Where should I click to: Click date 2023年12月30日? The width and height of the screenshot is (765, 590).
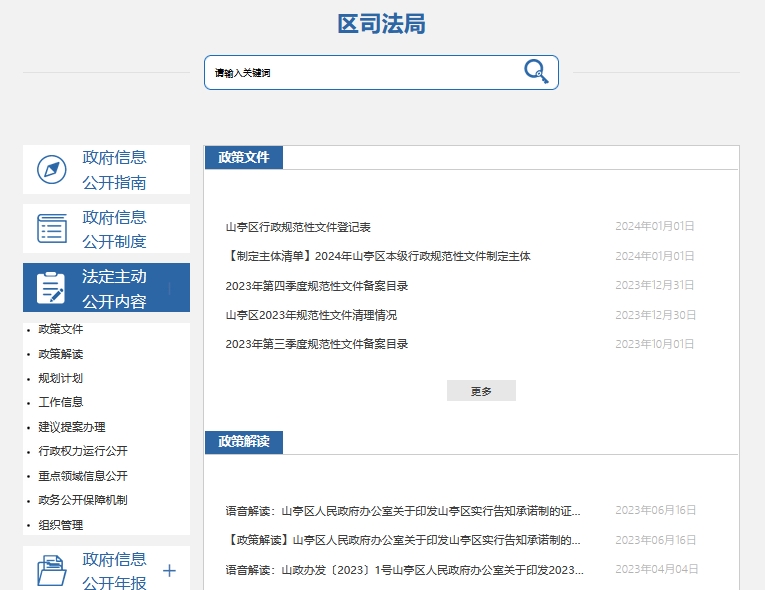tap(656, 315)
